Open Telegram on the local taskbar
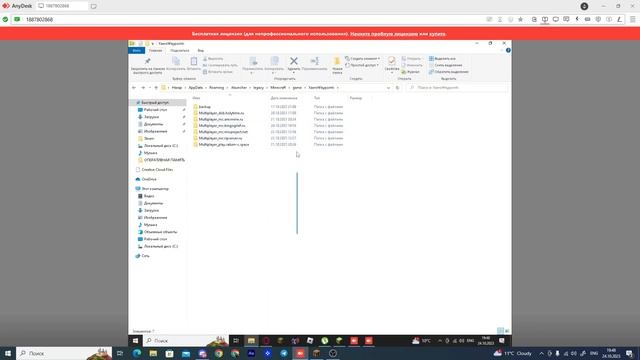640x360 pixels. click(284, 353)
